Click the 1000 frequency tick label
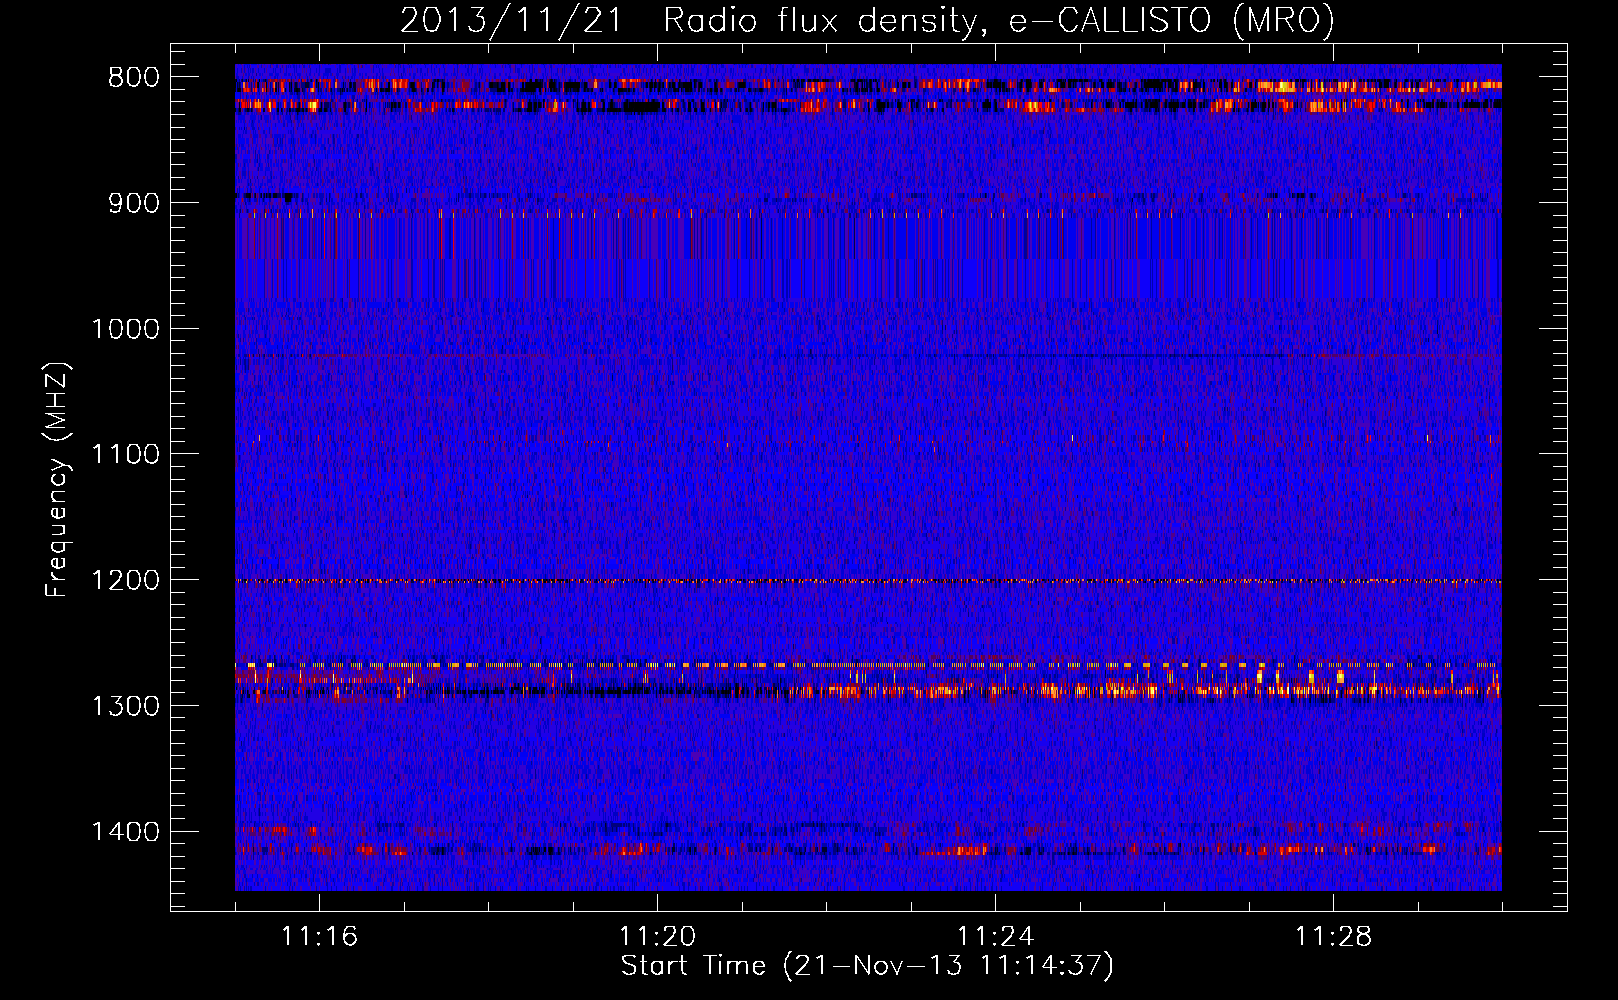Image resolution: width=1618 pixels, height=1000 pixels. 125,329
